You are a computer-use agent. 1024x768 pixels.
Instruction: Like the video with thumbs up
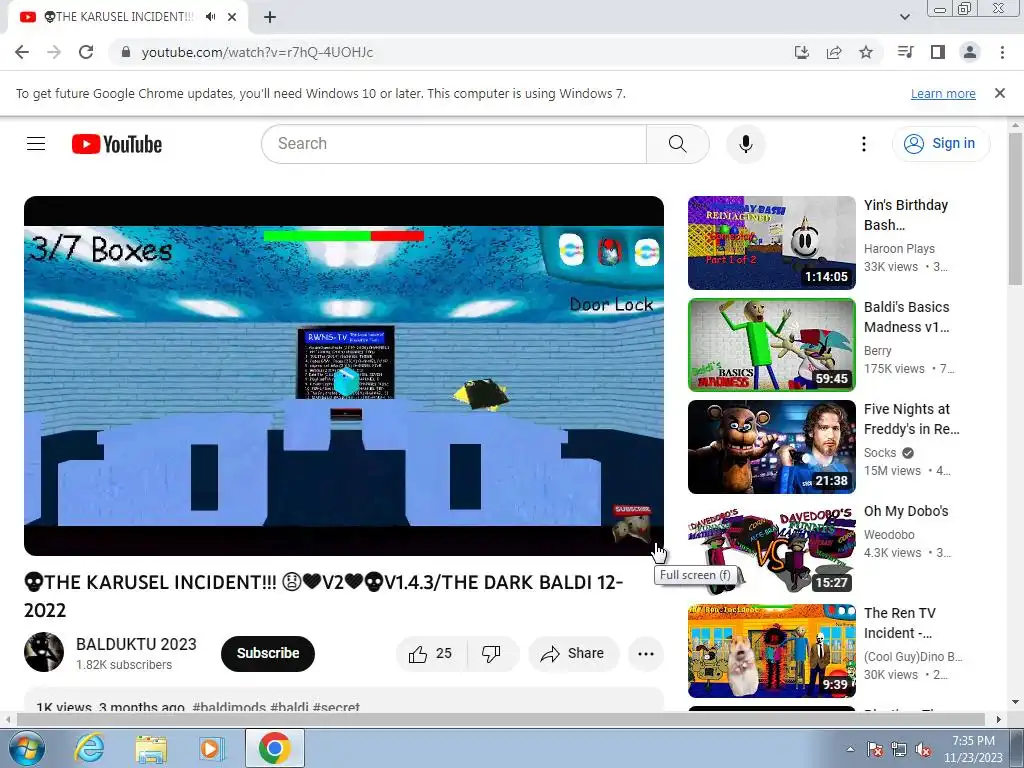(431, 653)
